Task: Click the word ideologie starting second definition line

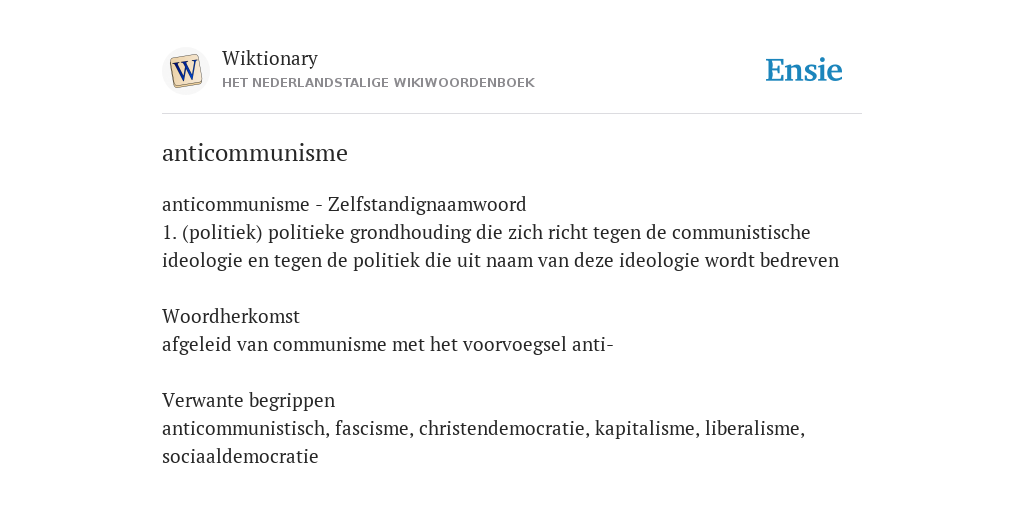Action: pos(202,261)
